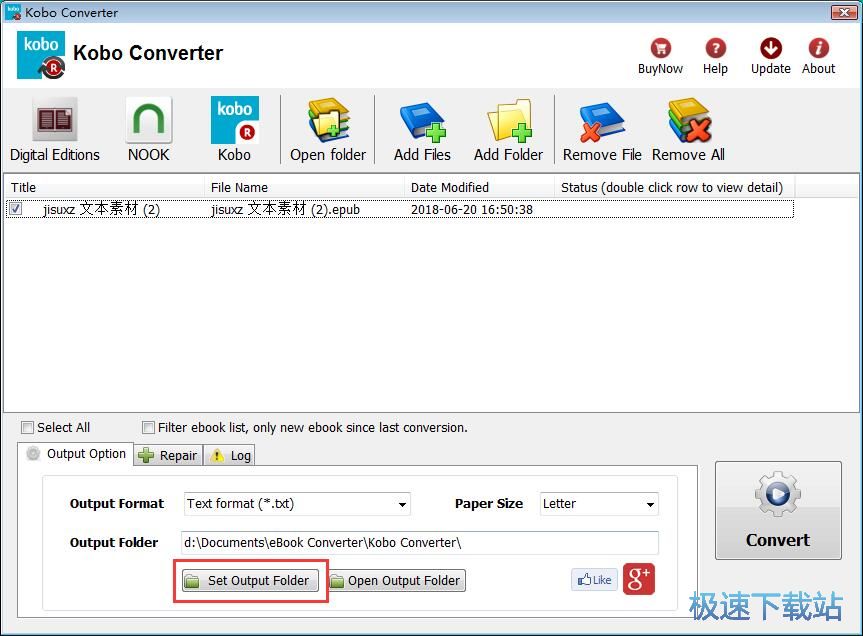
Task: Clear list with Remove All
Action: (688, 130)
